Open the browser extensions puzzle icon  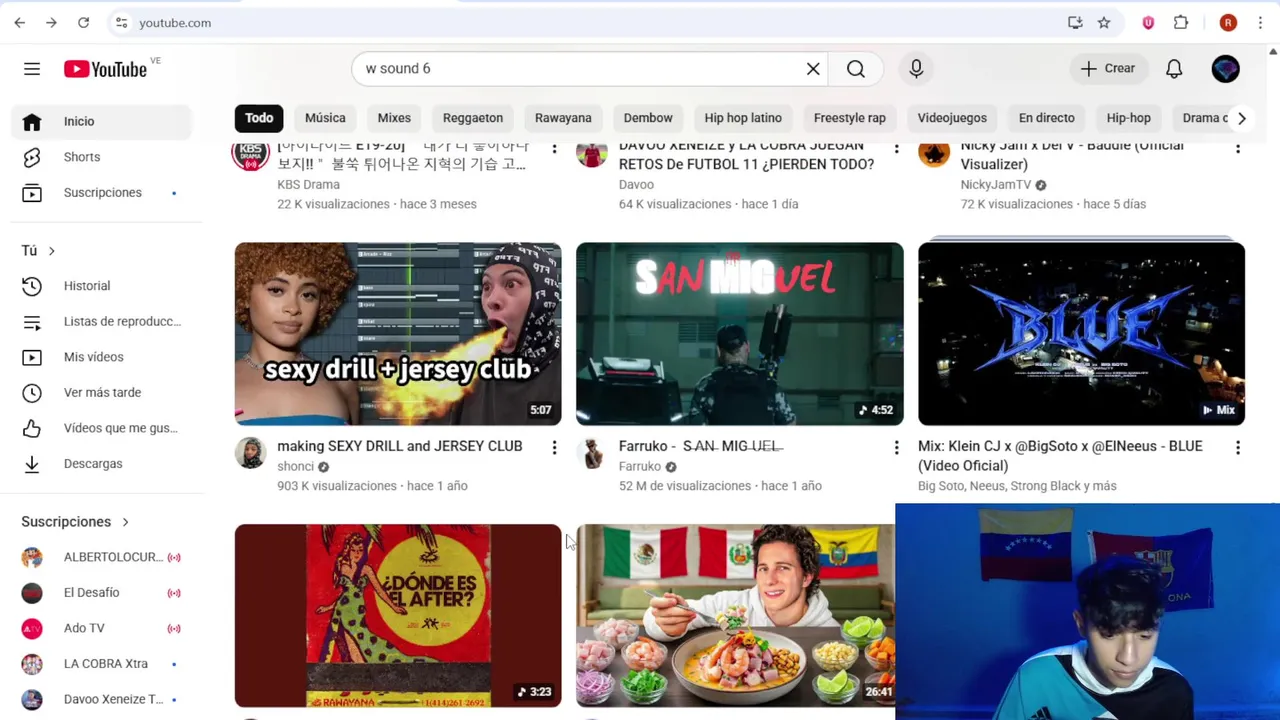1181,22
